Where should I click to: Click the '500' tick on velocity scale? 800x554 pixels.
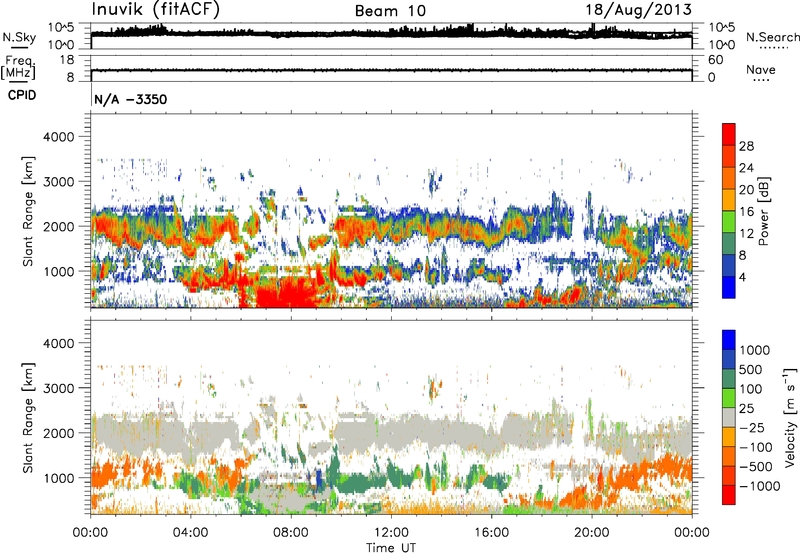point(750,369)
